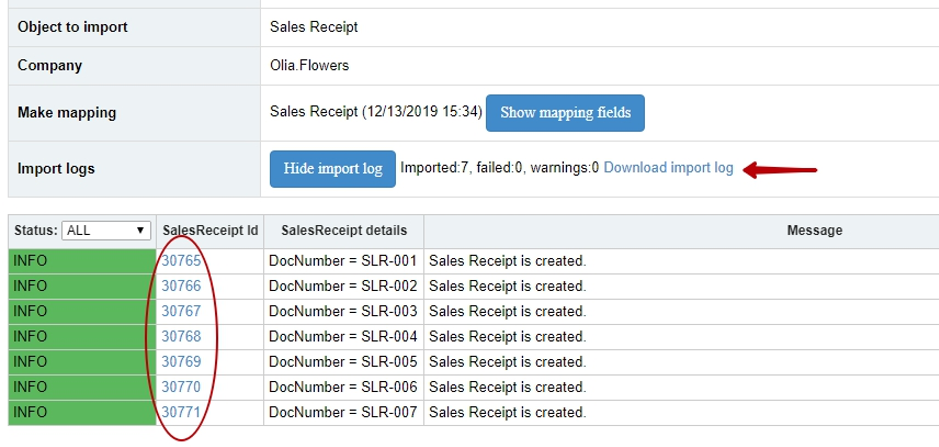Select the DocNumber = SLR-001 cell

343,261
